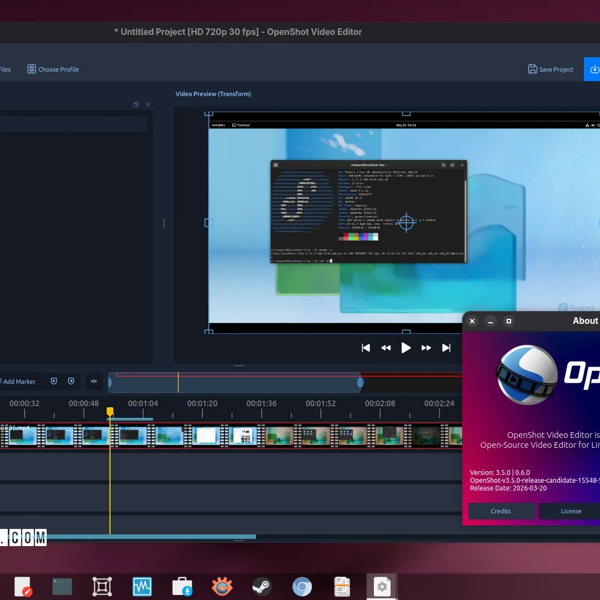Minimize the About dialog
The width and height of the screenshot is (600, 600).
pos(490,321)
